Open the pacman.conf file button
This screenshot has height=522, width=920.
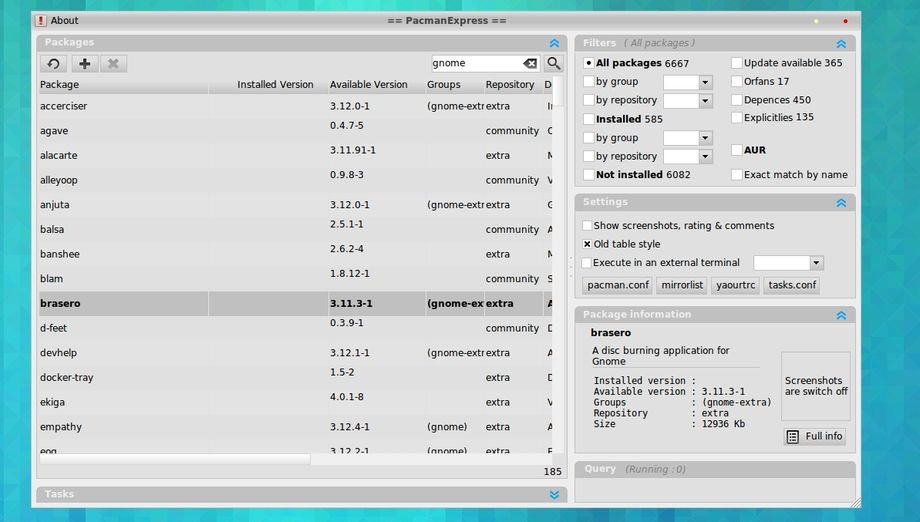coord(618,285)
